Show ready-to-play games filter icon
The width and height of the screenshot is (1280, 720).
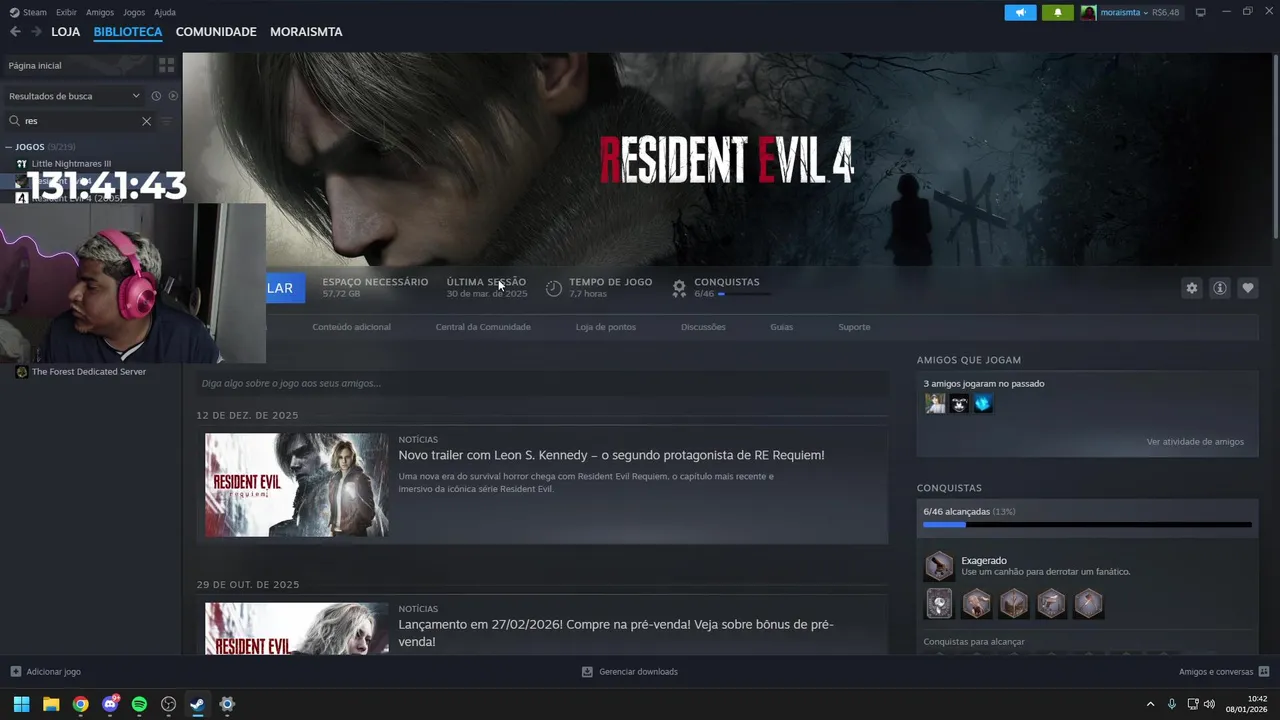tap(173, 96)
